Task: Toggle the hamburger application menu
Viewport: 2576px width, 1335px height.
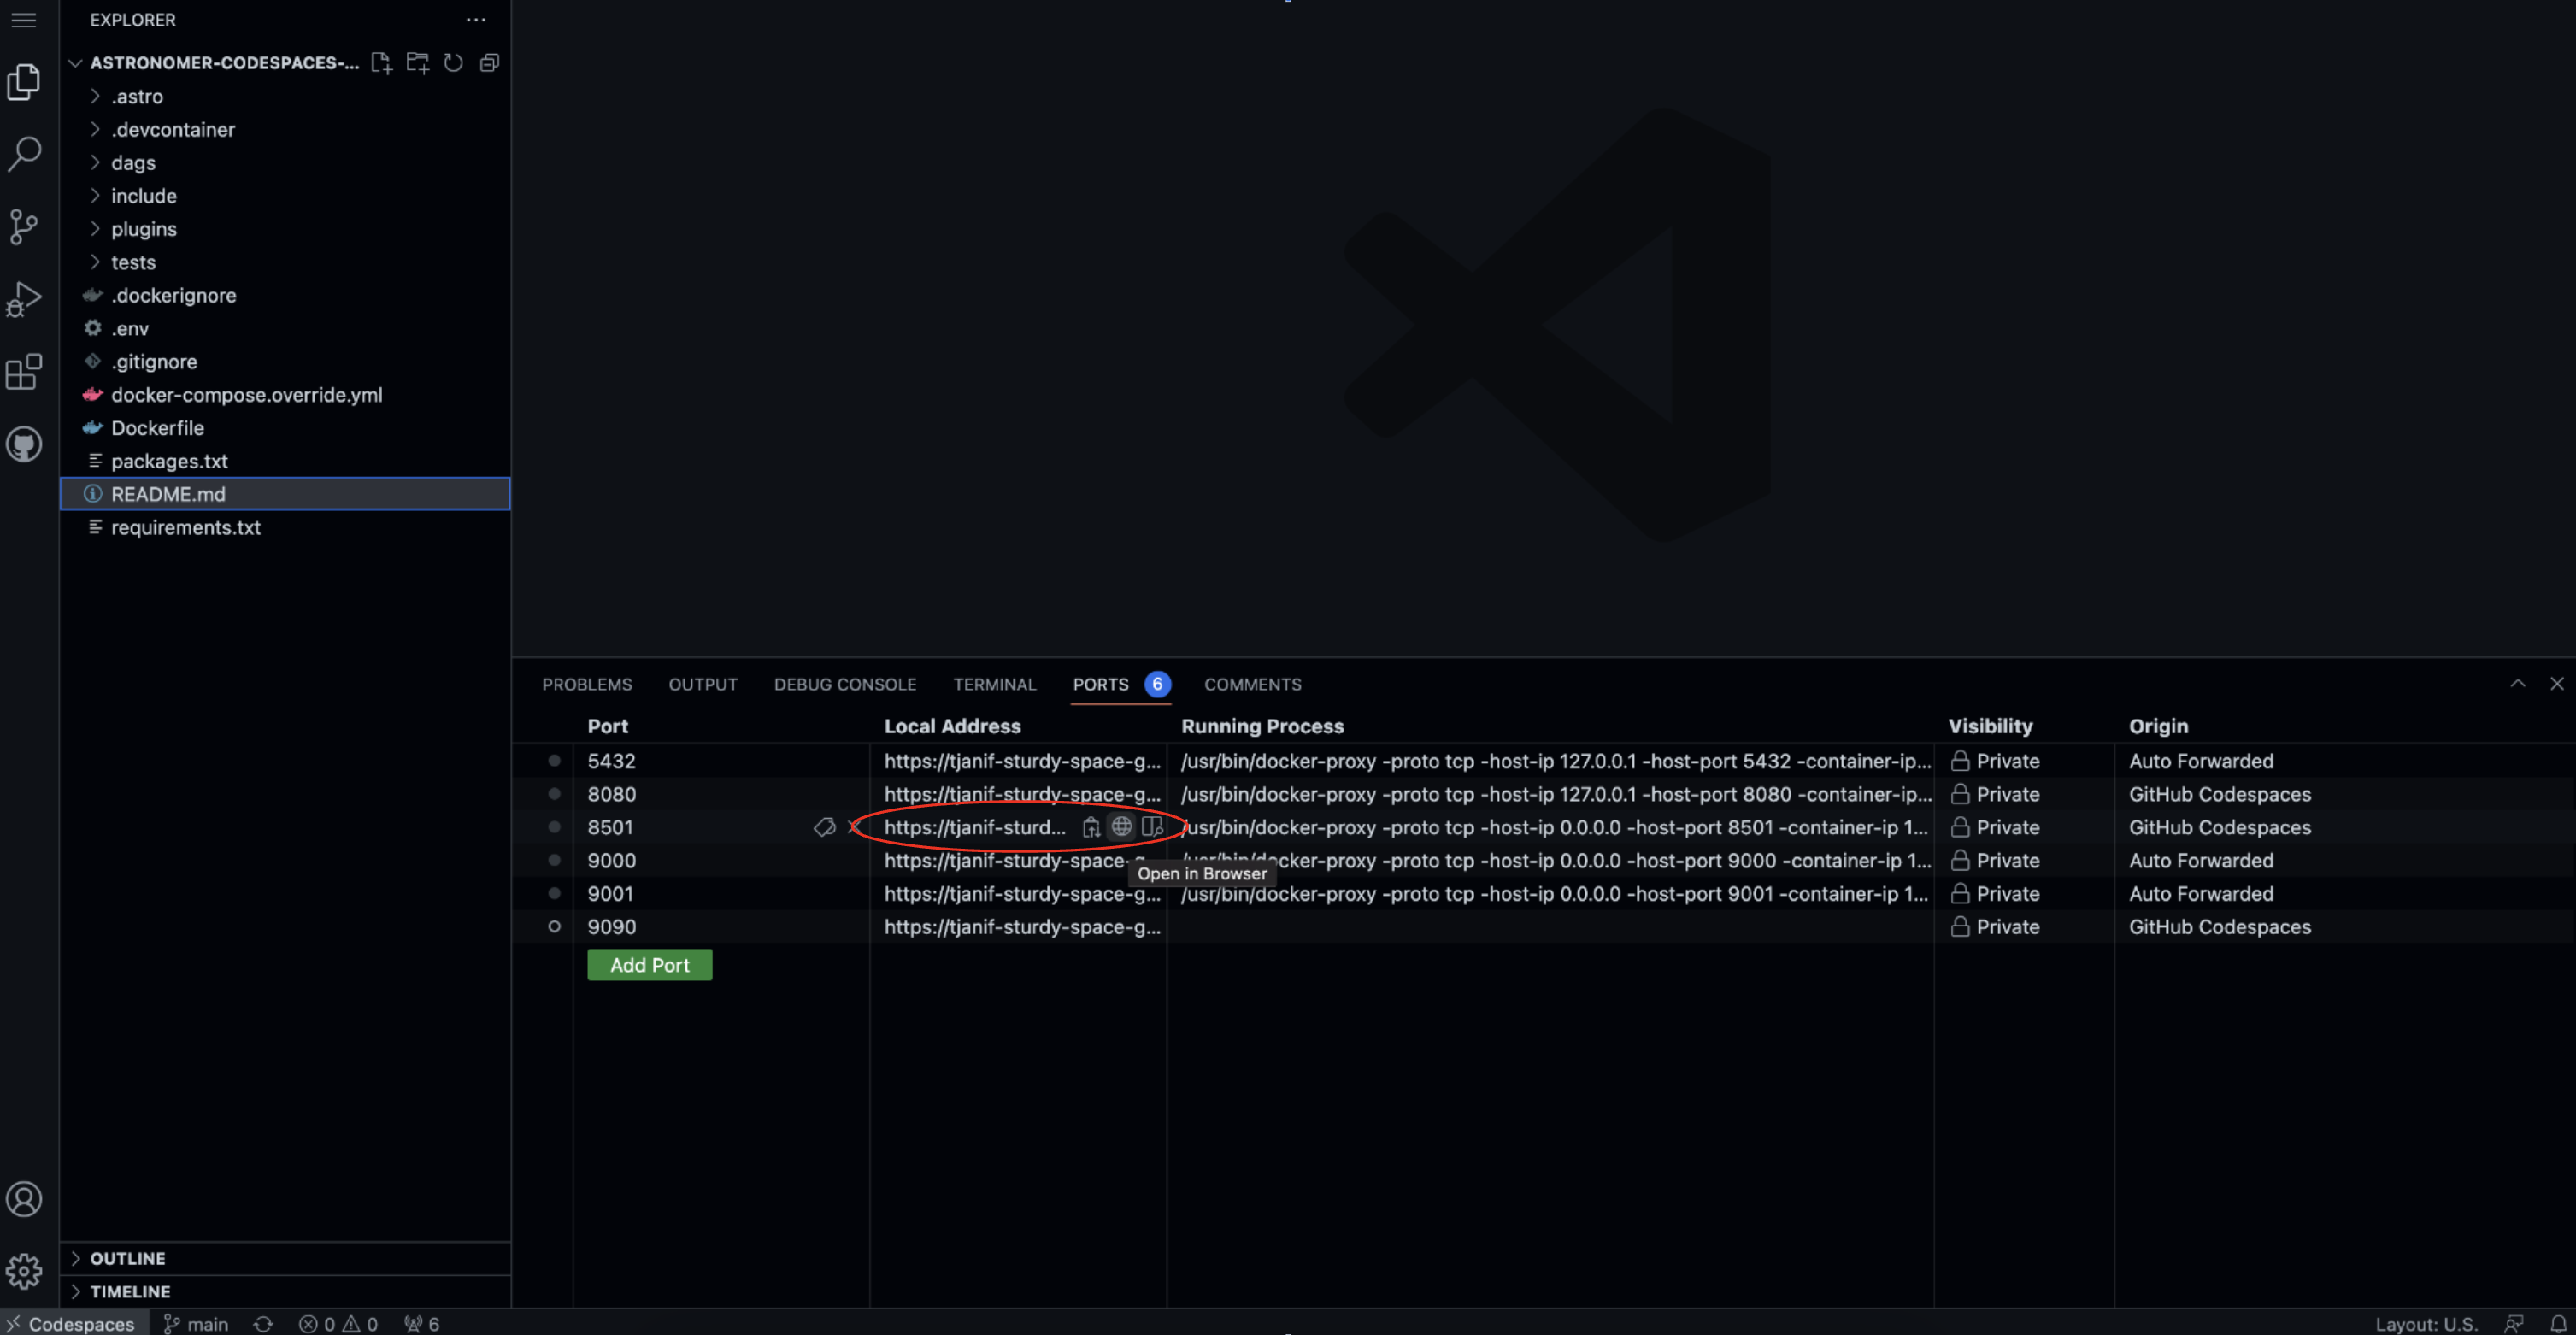Action: [24, 20]
